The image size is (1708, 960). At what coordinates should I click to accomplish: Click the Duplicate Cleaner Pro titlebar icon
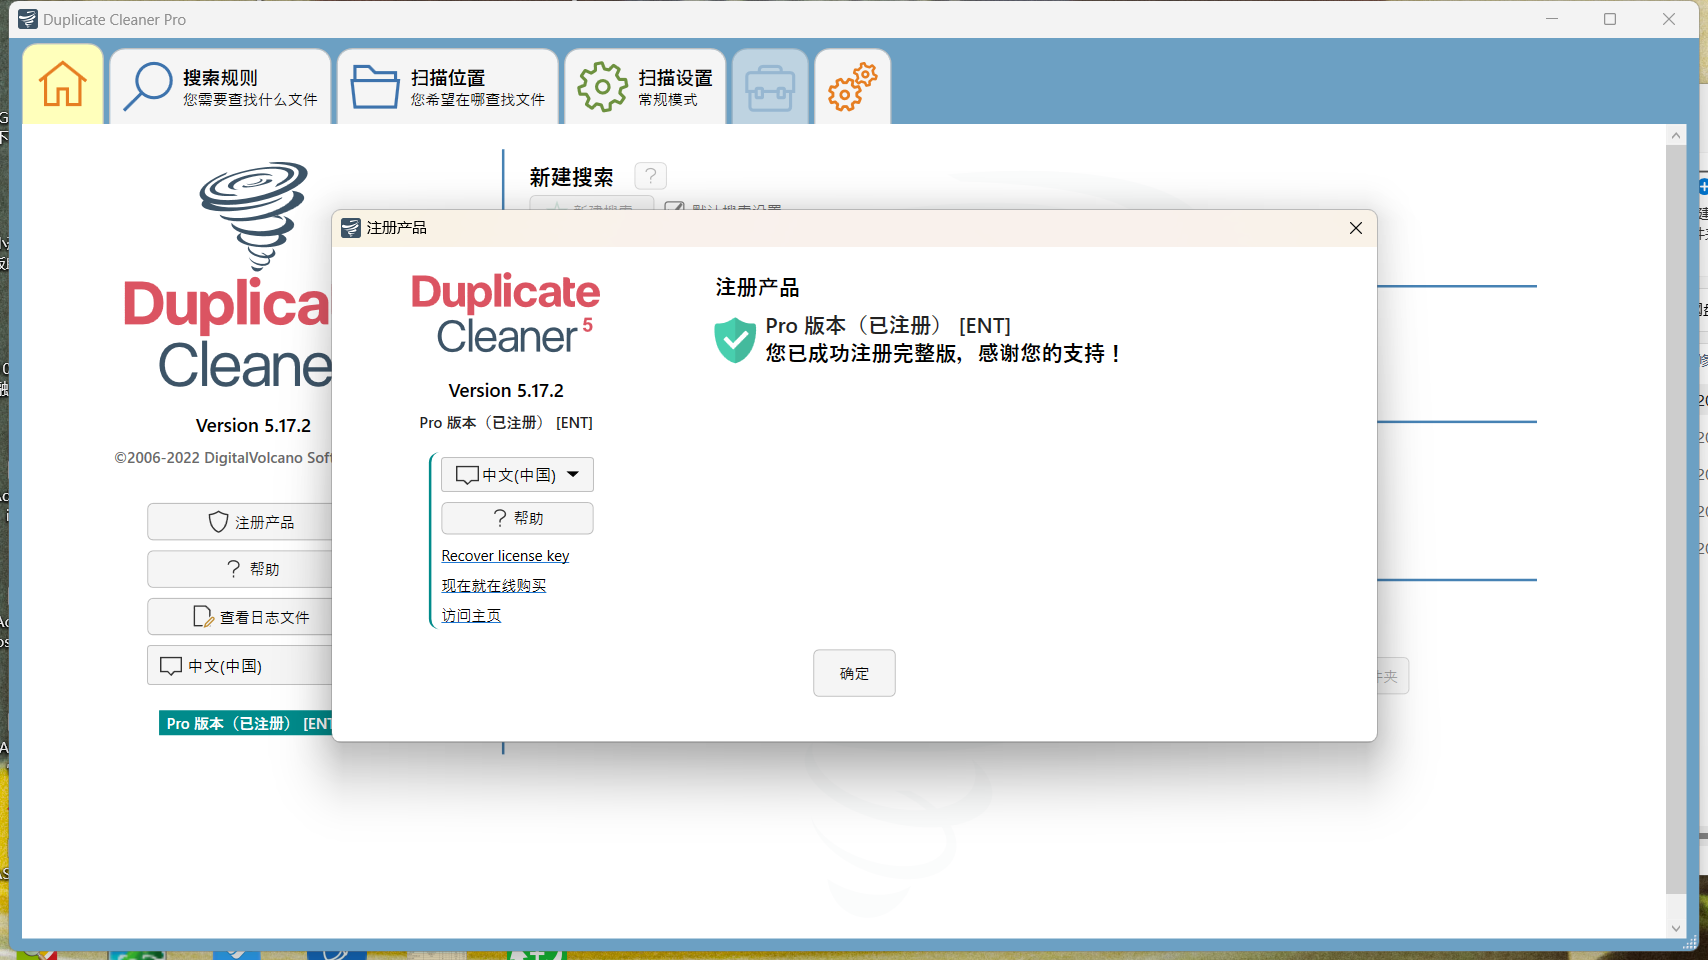28,19
